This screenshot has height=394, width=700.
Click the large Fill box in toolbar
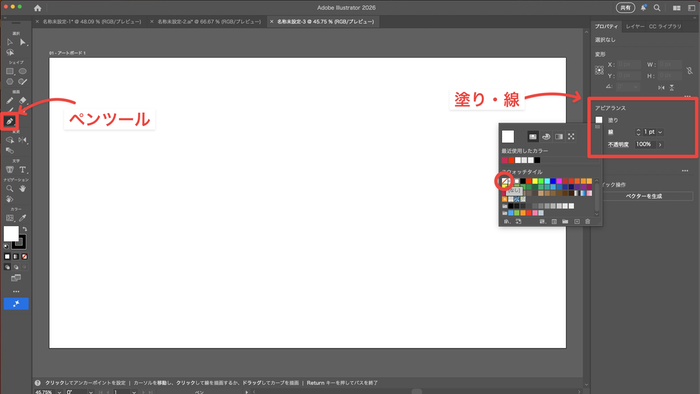[11, 233]
